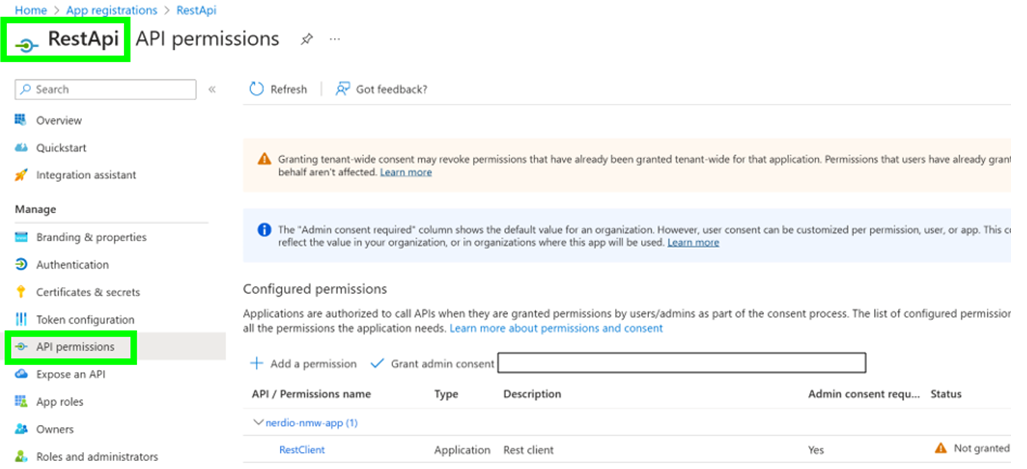Click Add a permission label
The width and height of the screenshot is (1027, 469).
click(313, 364)
